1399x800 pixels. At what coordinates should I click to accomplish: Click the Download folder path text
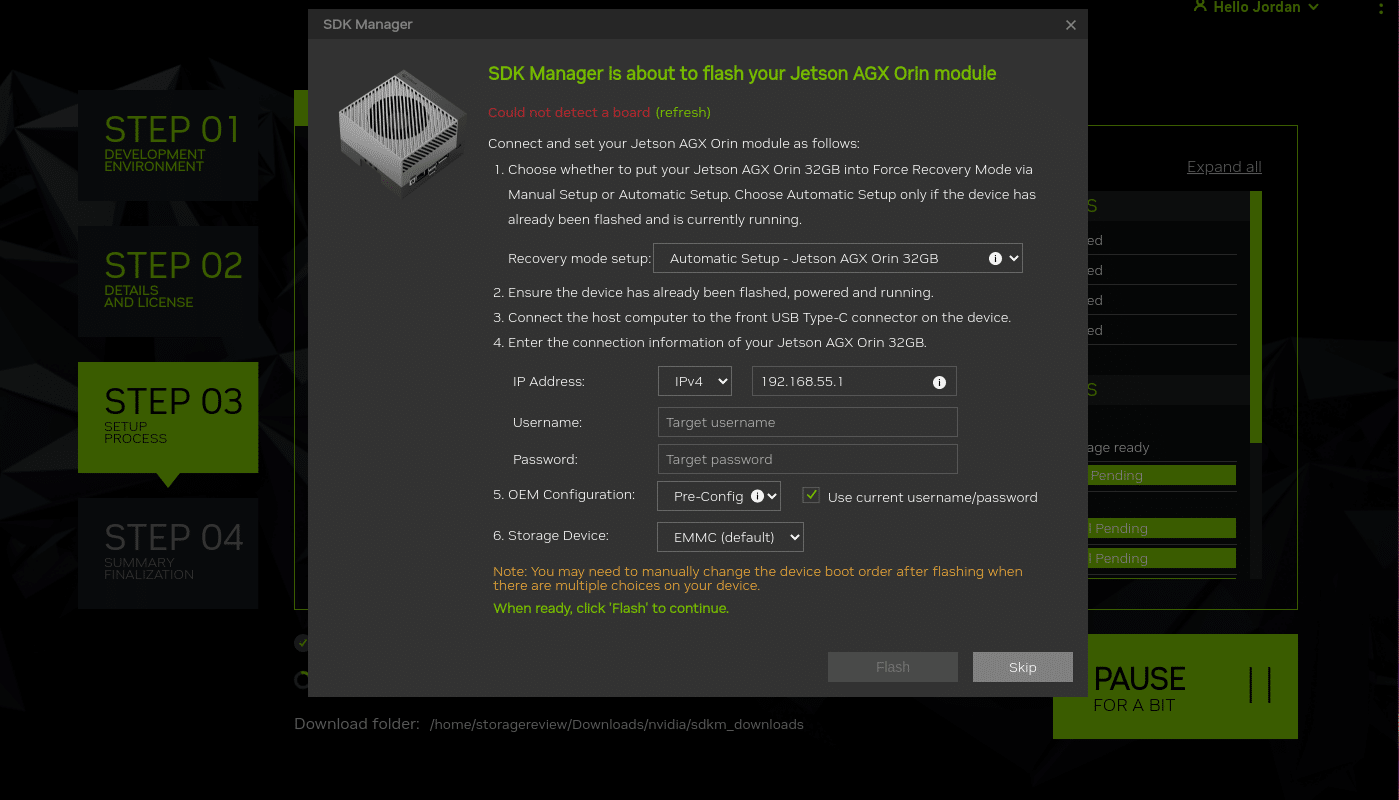click(616, 724)
